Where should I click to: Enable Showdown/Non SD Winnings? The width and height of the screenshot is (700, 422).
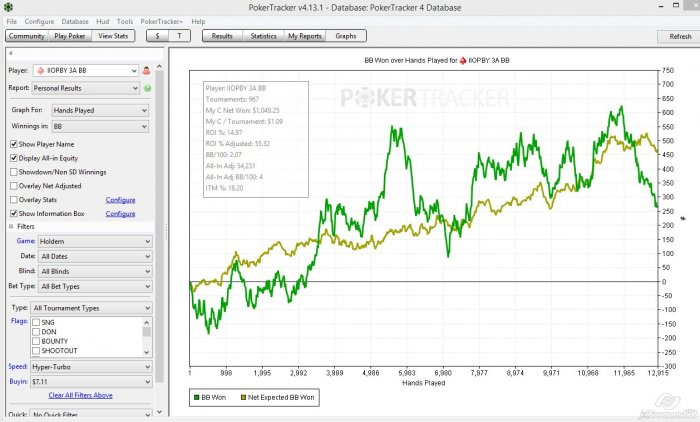[x=14, y=172]
